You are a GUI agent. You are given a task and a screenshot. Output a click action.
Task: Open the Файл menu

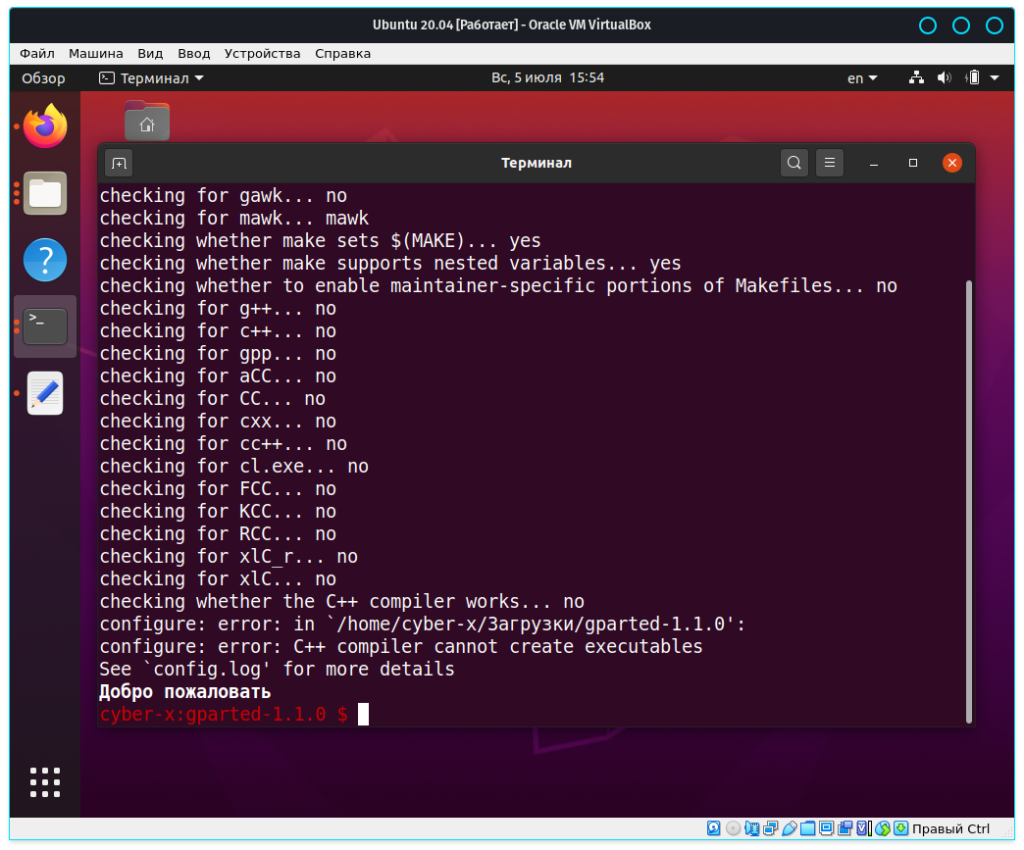37,53
